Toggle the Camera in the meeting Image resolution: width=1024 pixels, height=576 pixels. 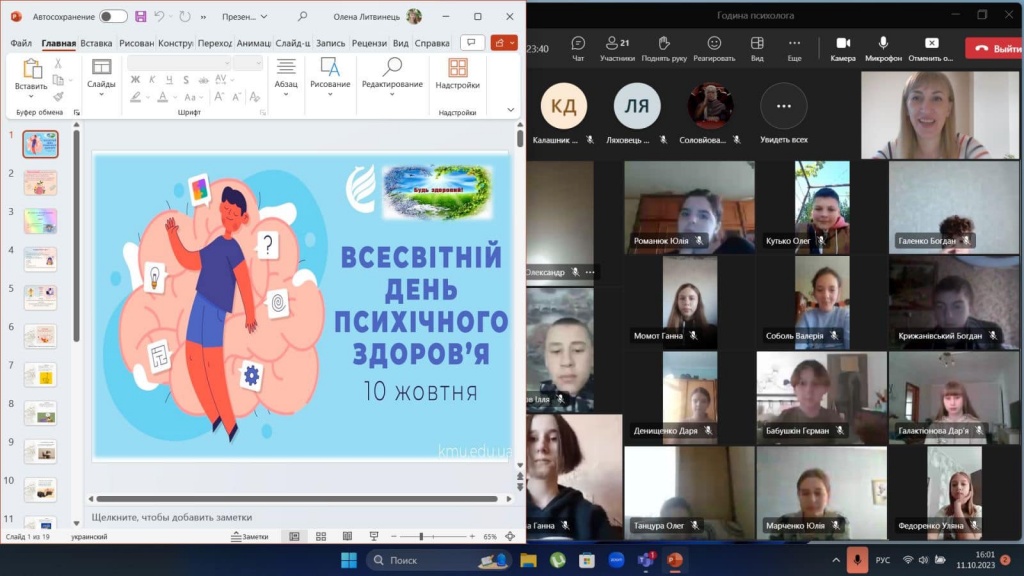click(842, 48)
